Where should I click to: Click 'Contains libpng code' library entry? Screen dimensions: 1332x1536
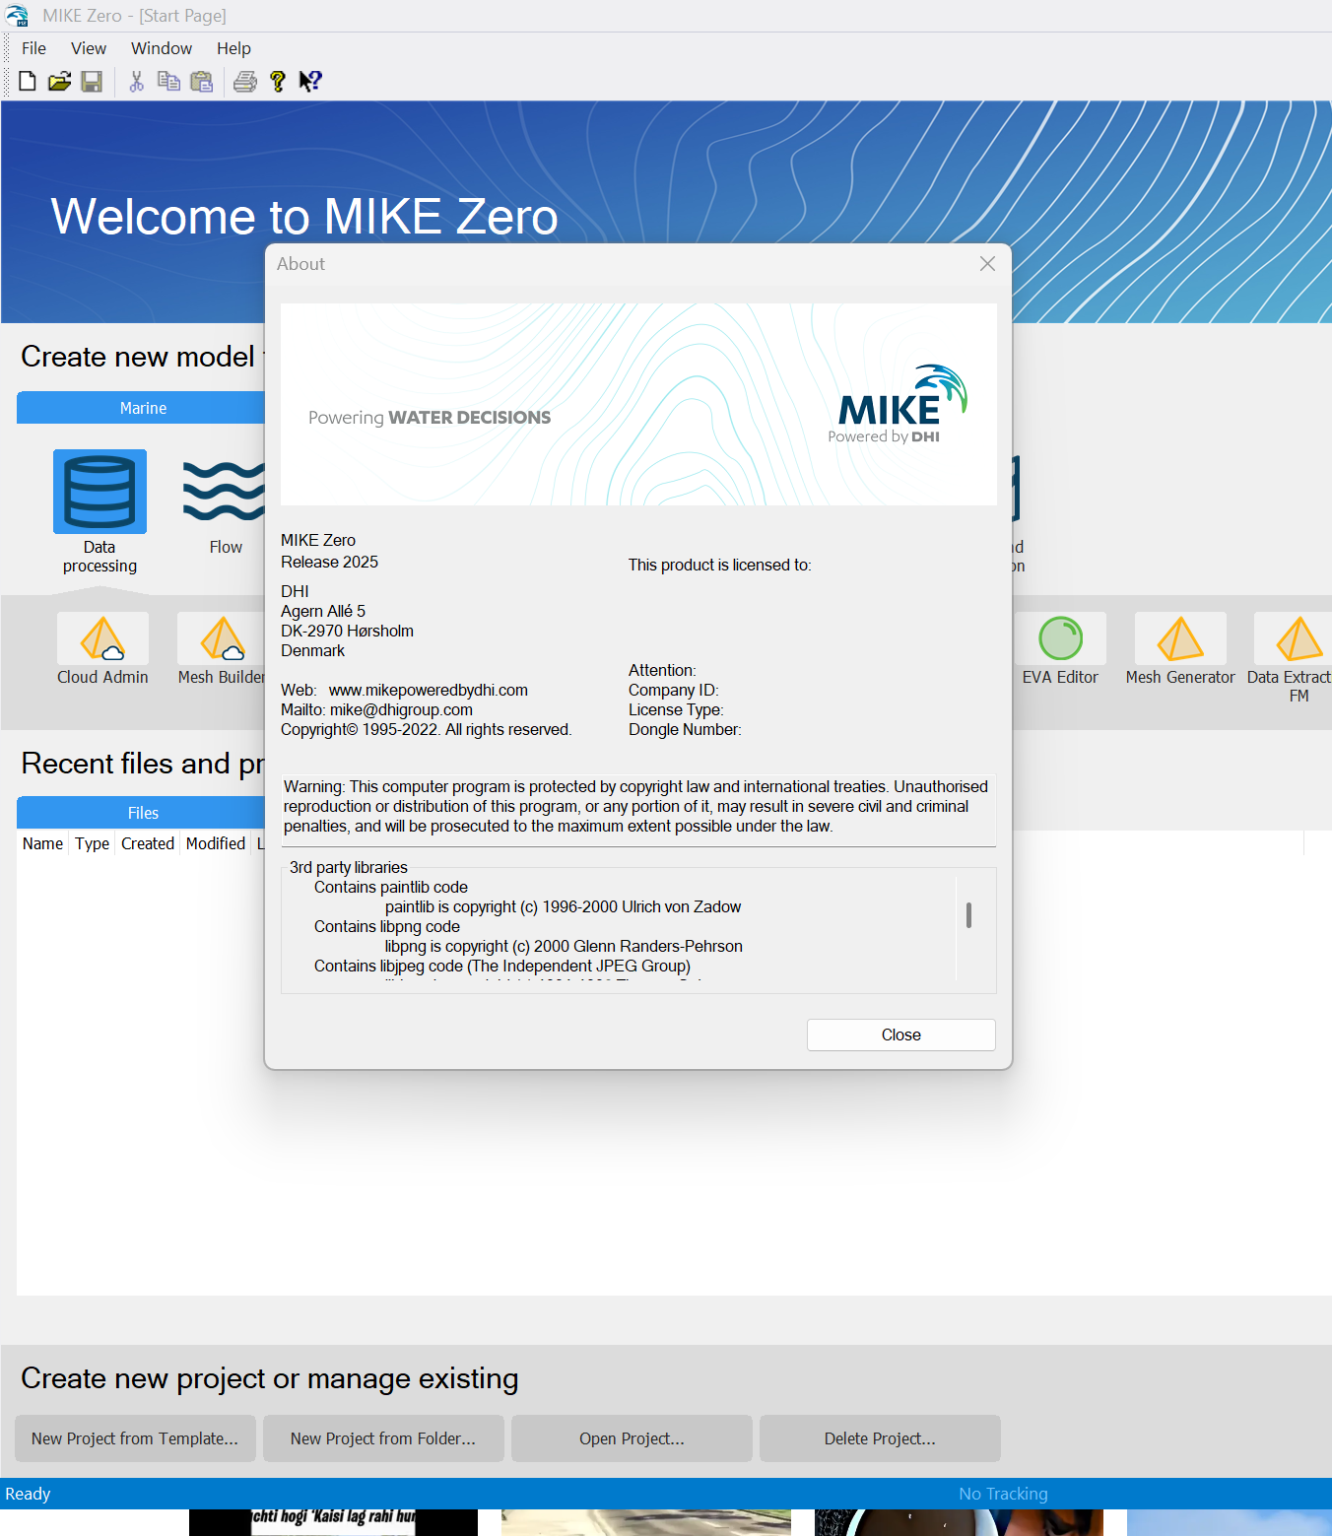click(x=387, y=927)
